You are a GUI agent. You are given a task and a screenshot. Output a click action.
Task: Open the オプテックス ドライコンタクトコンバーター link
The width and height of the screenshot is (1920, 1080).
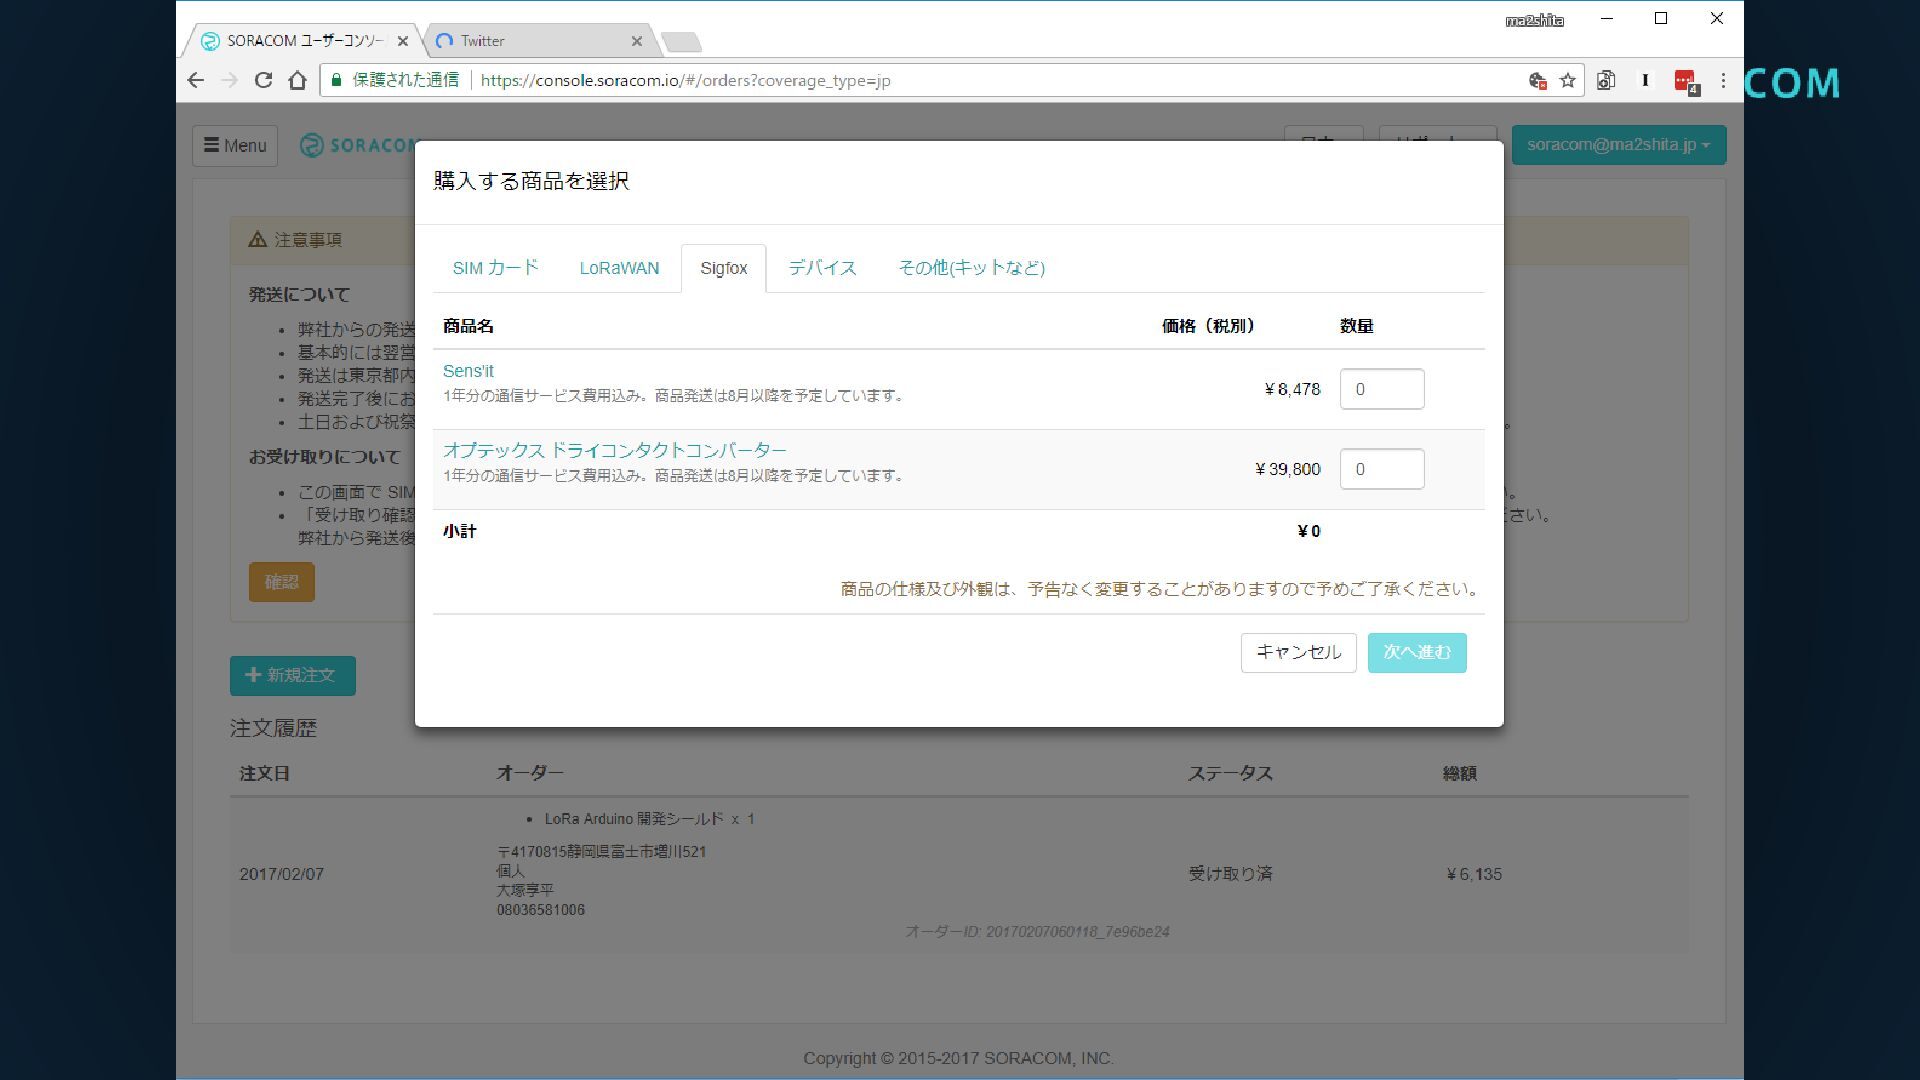coord(615,450)
